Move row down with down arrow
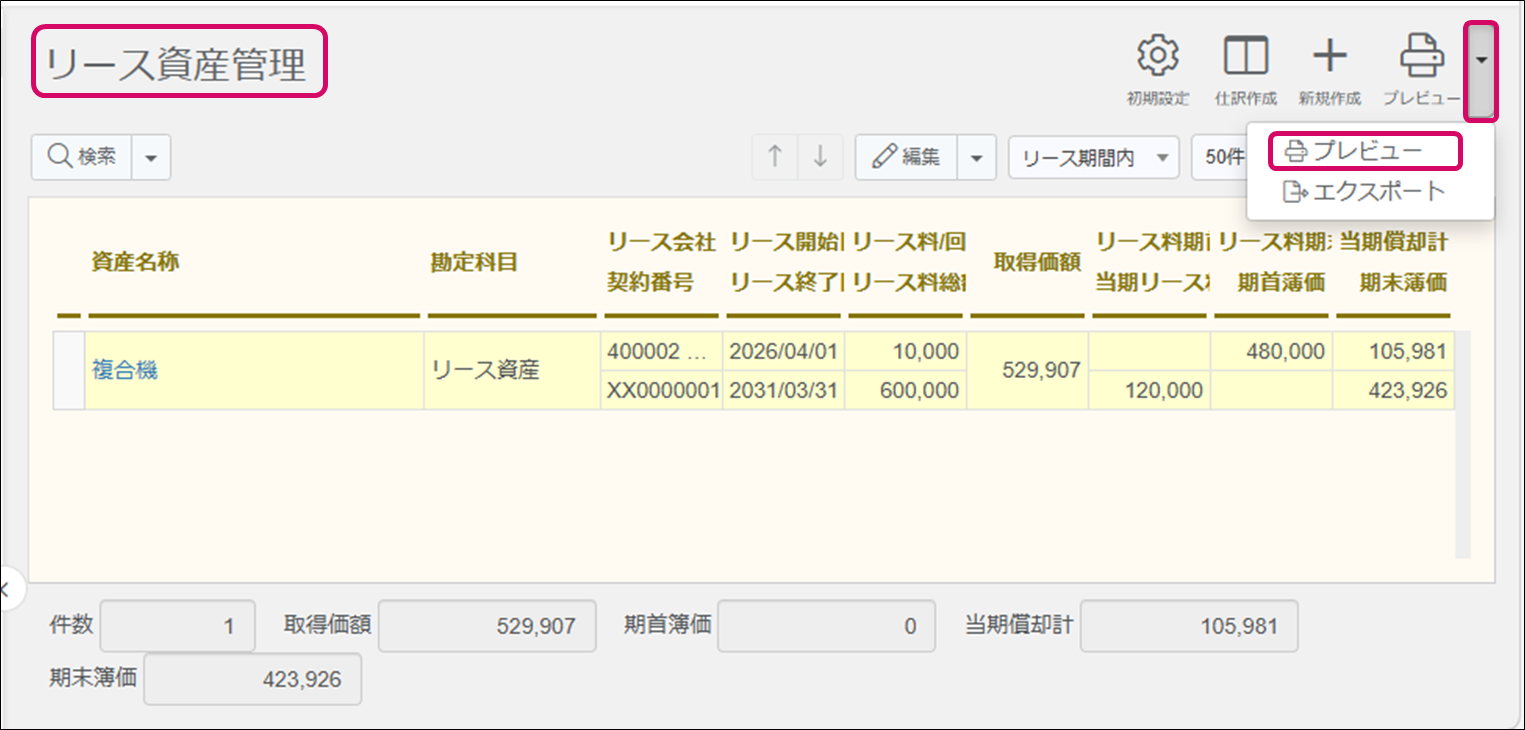This screenshot has width=1525, height=730. pyautogui.click(x=820, y=157)
